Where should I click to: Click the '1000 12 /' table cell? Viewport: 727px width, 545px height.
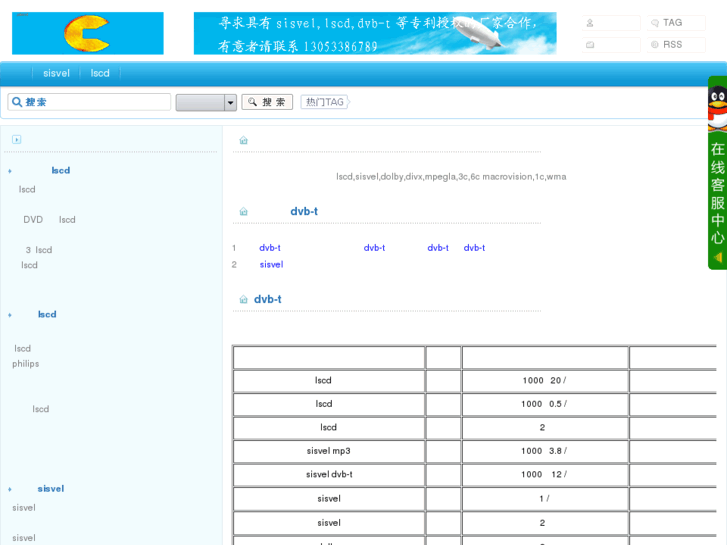pos(545,474)
